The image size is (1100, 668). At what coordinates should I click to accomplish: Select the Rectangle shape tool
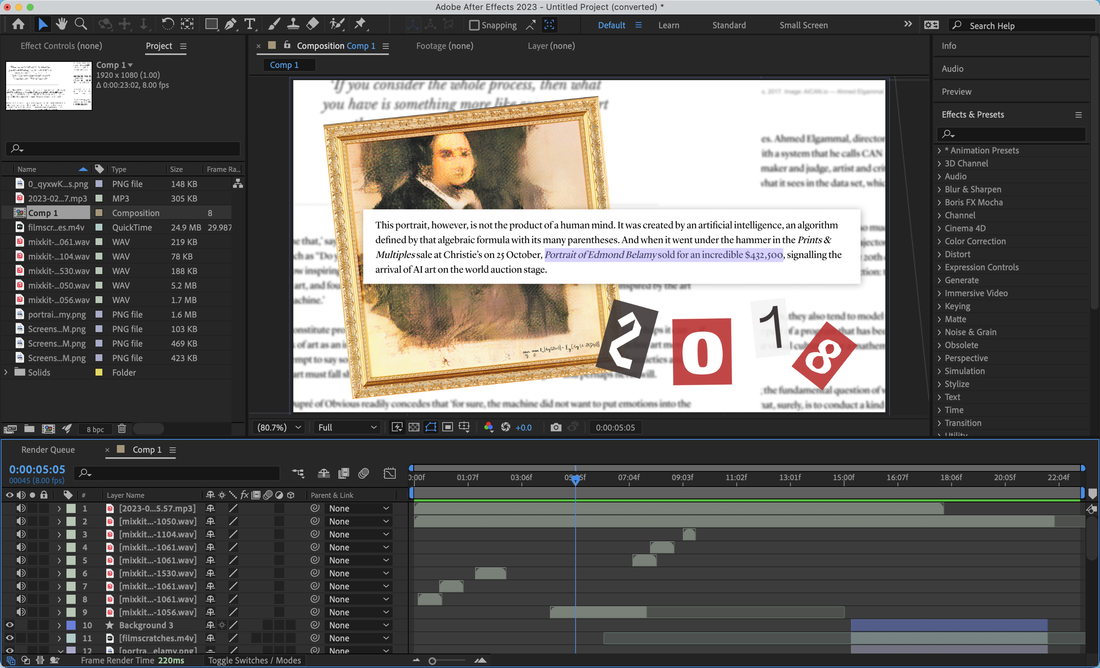[210, 24]
